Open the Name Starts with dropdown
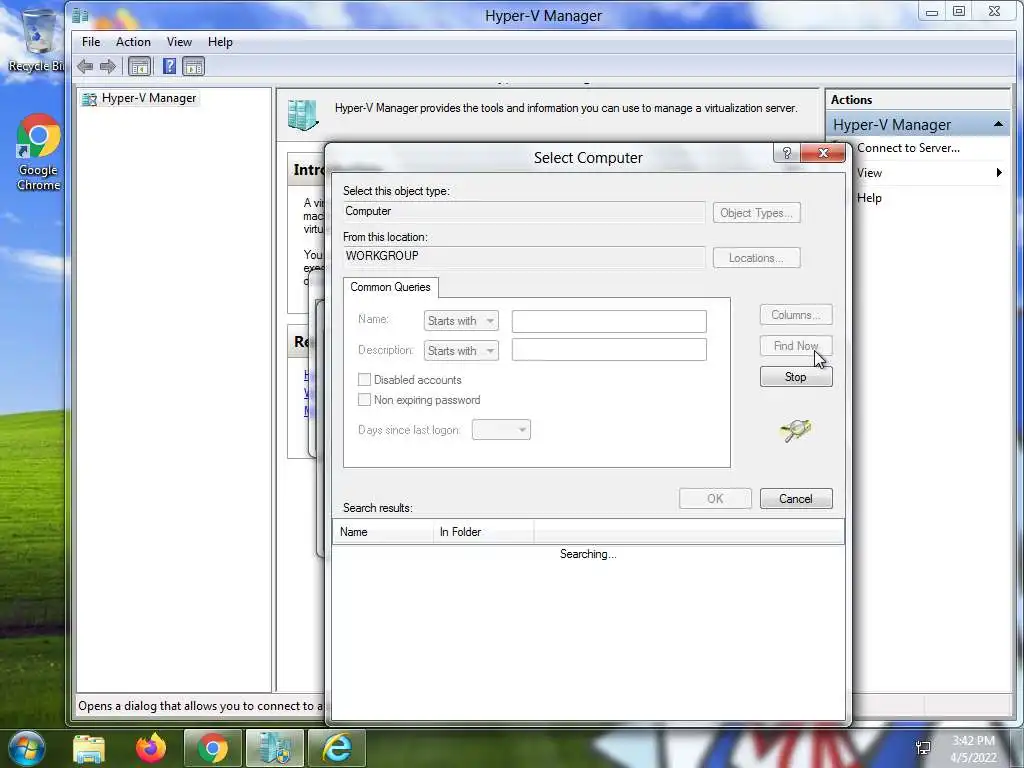This screenshot has width=1024, height=768. 461,321
